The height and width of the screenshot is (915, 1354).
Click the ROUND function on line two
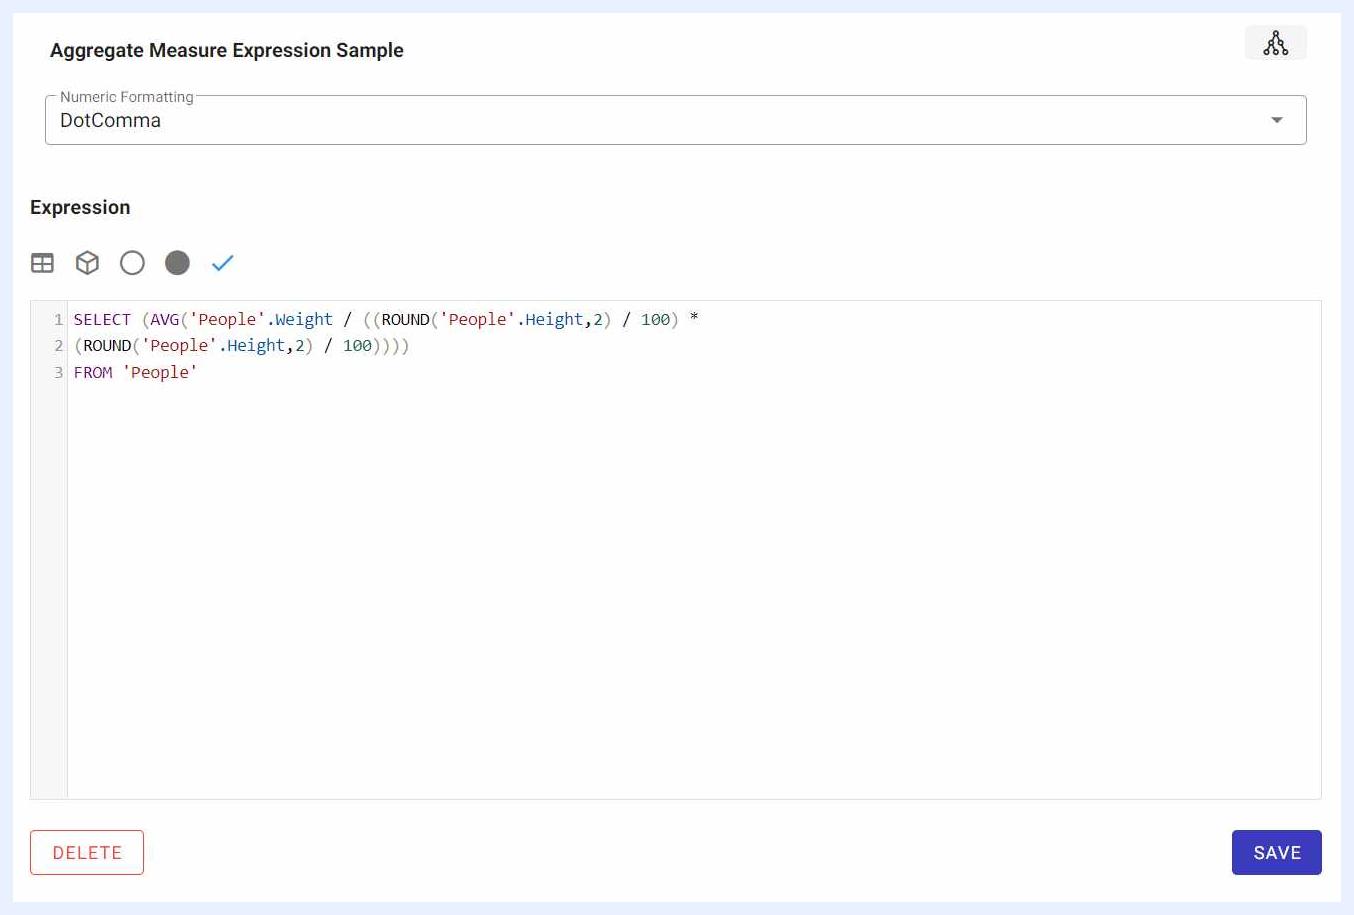pos(107,346)
